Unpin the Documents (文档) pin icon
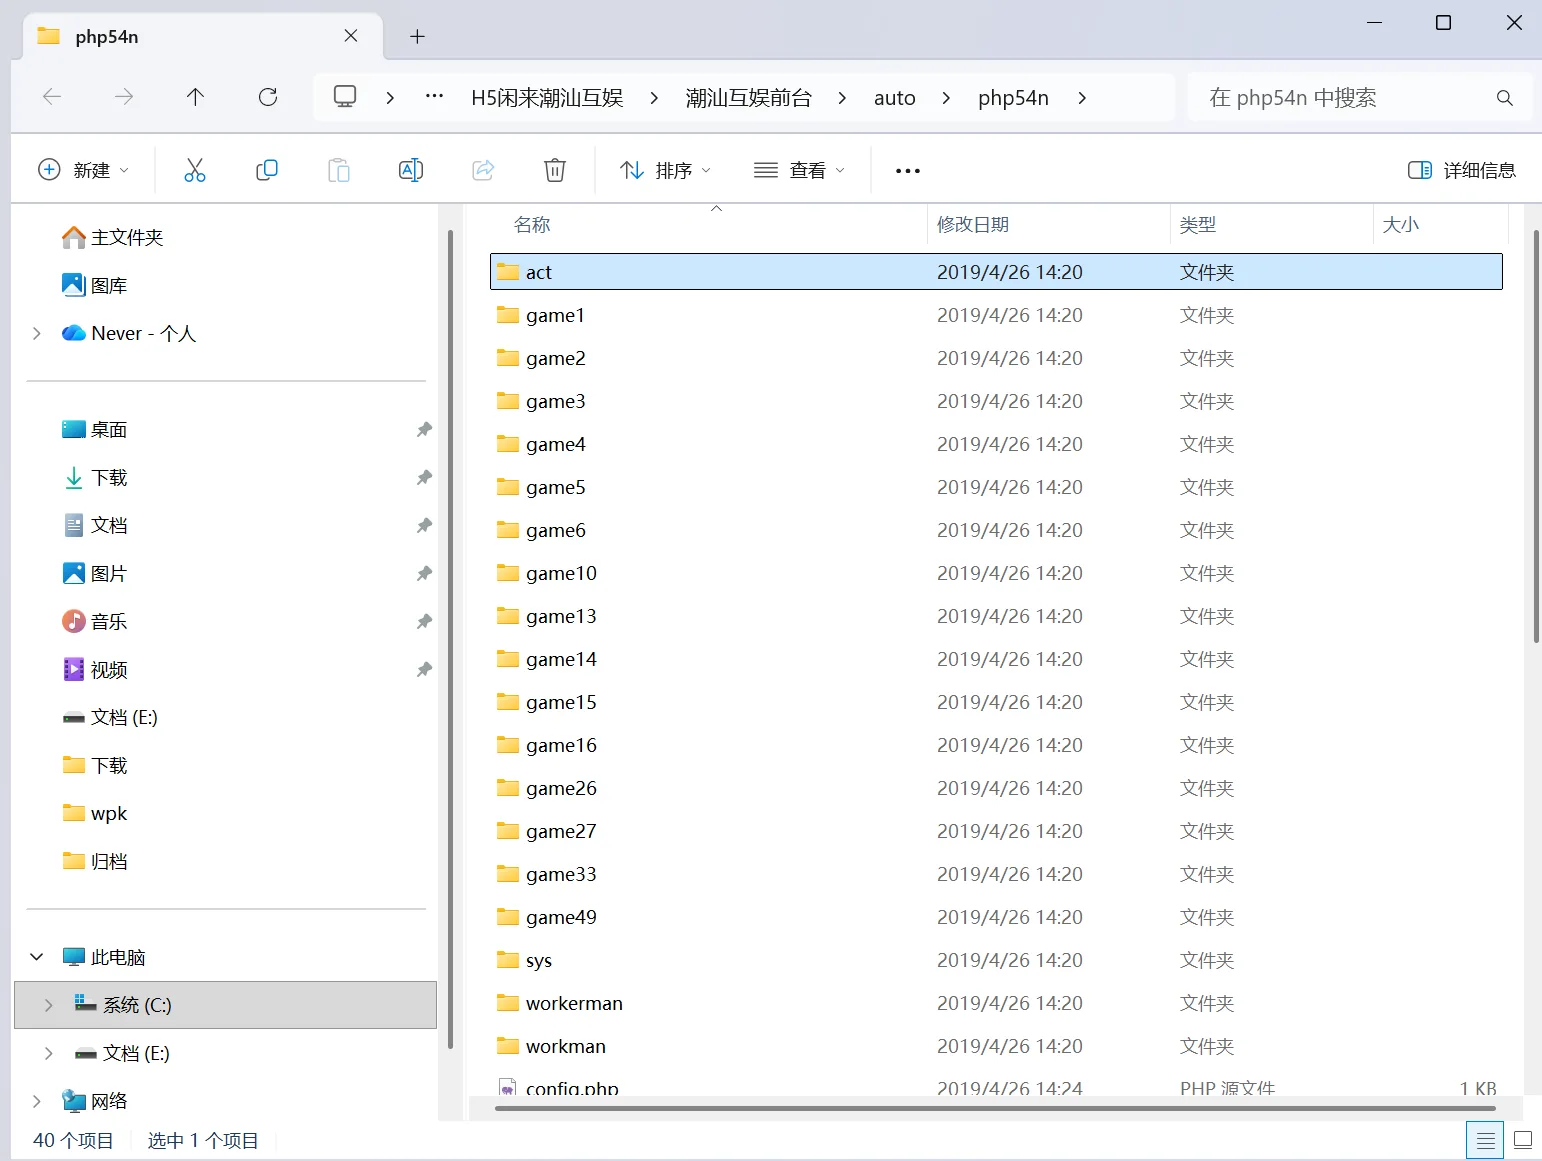The height and width of the screenshot is (1161, 1542). [424, 525]
